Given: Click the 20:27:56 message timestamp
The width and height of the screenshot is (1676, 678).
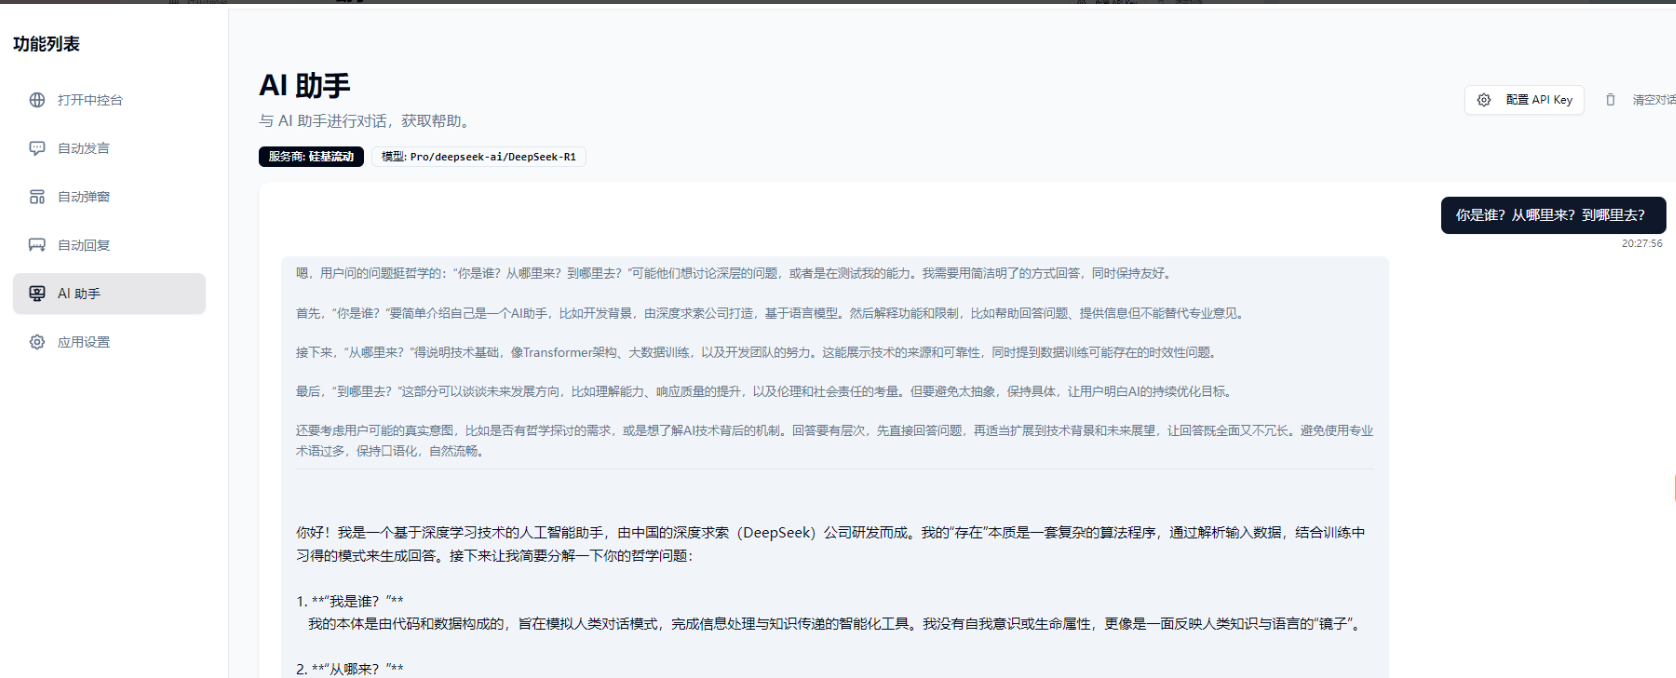Looking at the screenshot, I should pos(1642,243).
